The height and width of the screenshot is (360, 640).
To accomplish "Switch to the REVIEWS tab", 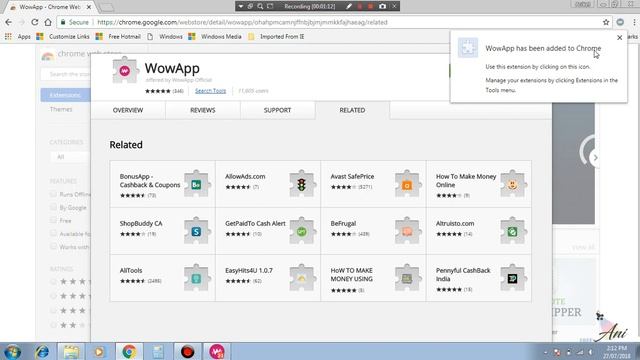I will [202, 110].
